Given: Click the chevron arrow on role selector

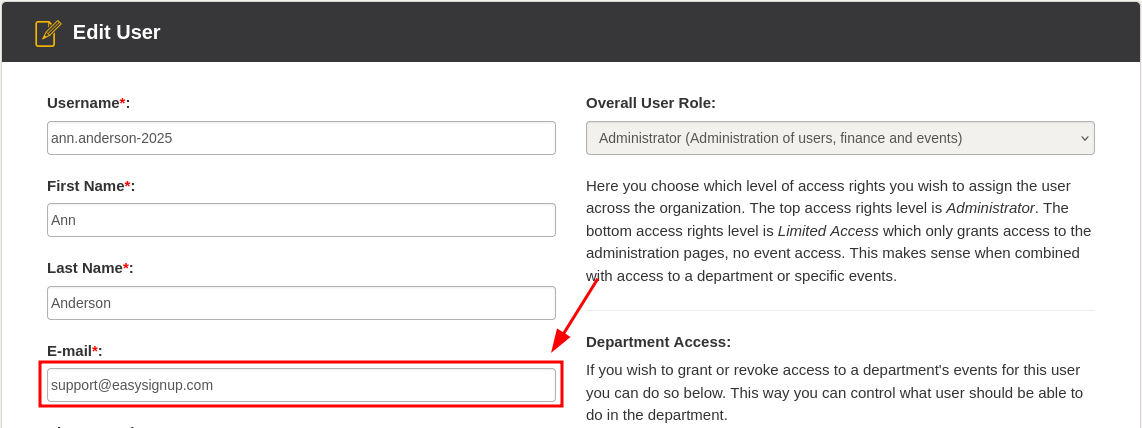Looking at the screenshot, I should (1084, 138).
